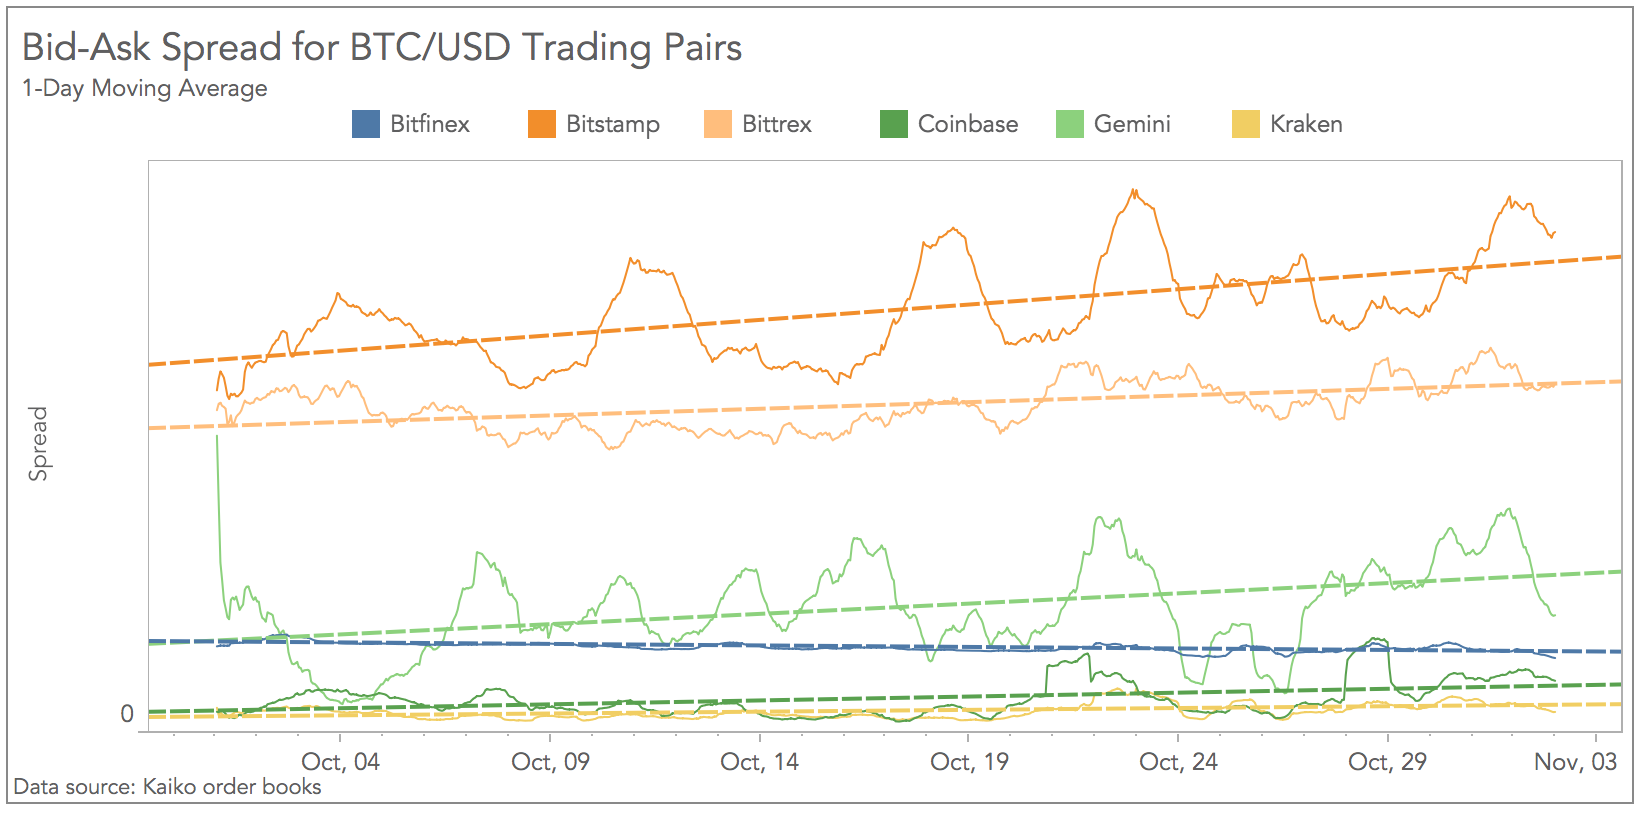Select the Bitstamp legend label
The height and width of the screenshot is (814, 1642).
[x=613, y=124]
